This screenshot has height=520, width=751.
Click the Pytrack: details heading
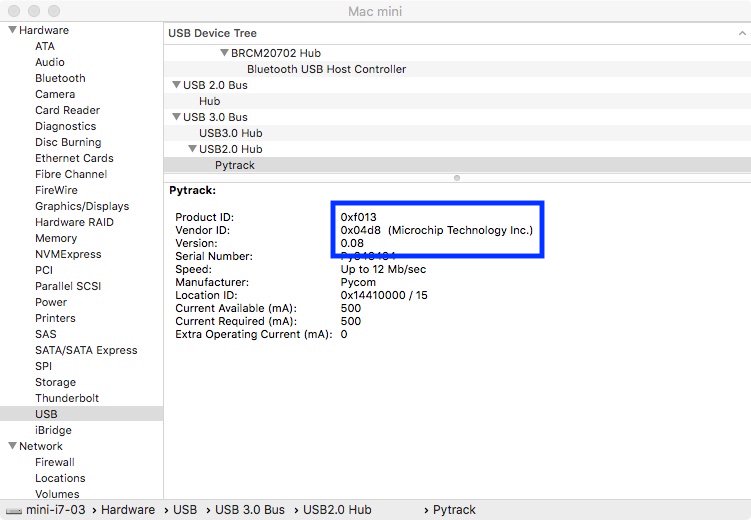(193, 190)
